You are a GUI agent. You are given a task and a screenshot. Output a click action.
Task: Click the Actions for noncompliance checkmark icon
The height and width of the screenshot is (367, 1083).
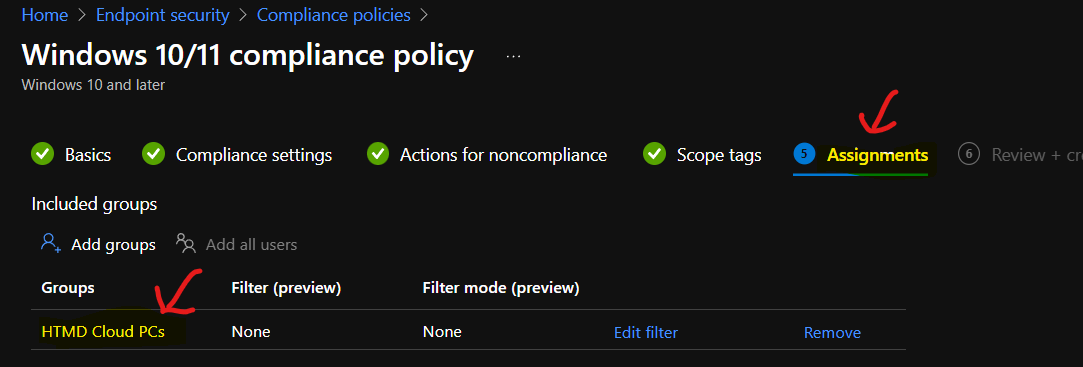(x=378, y=155)
